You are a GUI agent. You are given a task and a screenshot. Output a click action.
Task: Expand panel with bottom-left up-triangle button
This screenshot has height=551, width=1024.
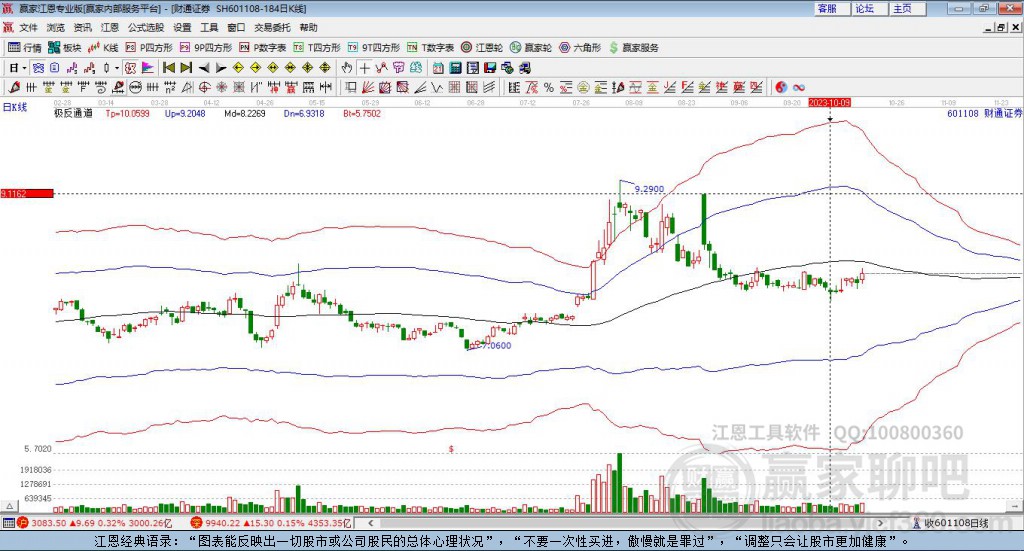click(9, 506)
